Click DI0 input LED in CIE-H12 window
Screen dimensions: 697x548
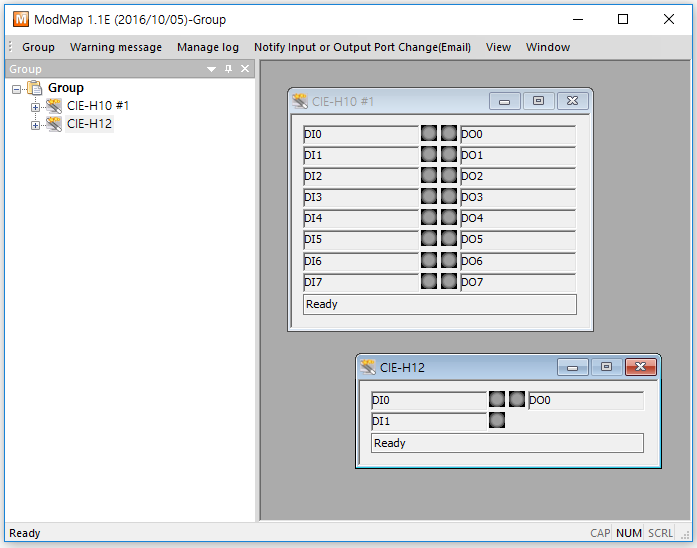tap(497, 399)
